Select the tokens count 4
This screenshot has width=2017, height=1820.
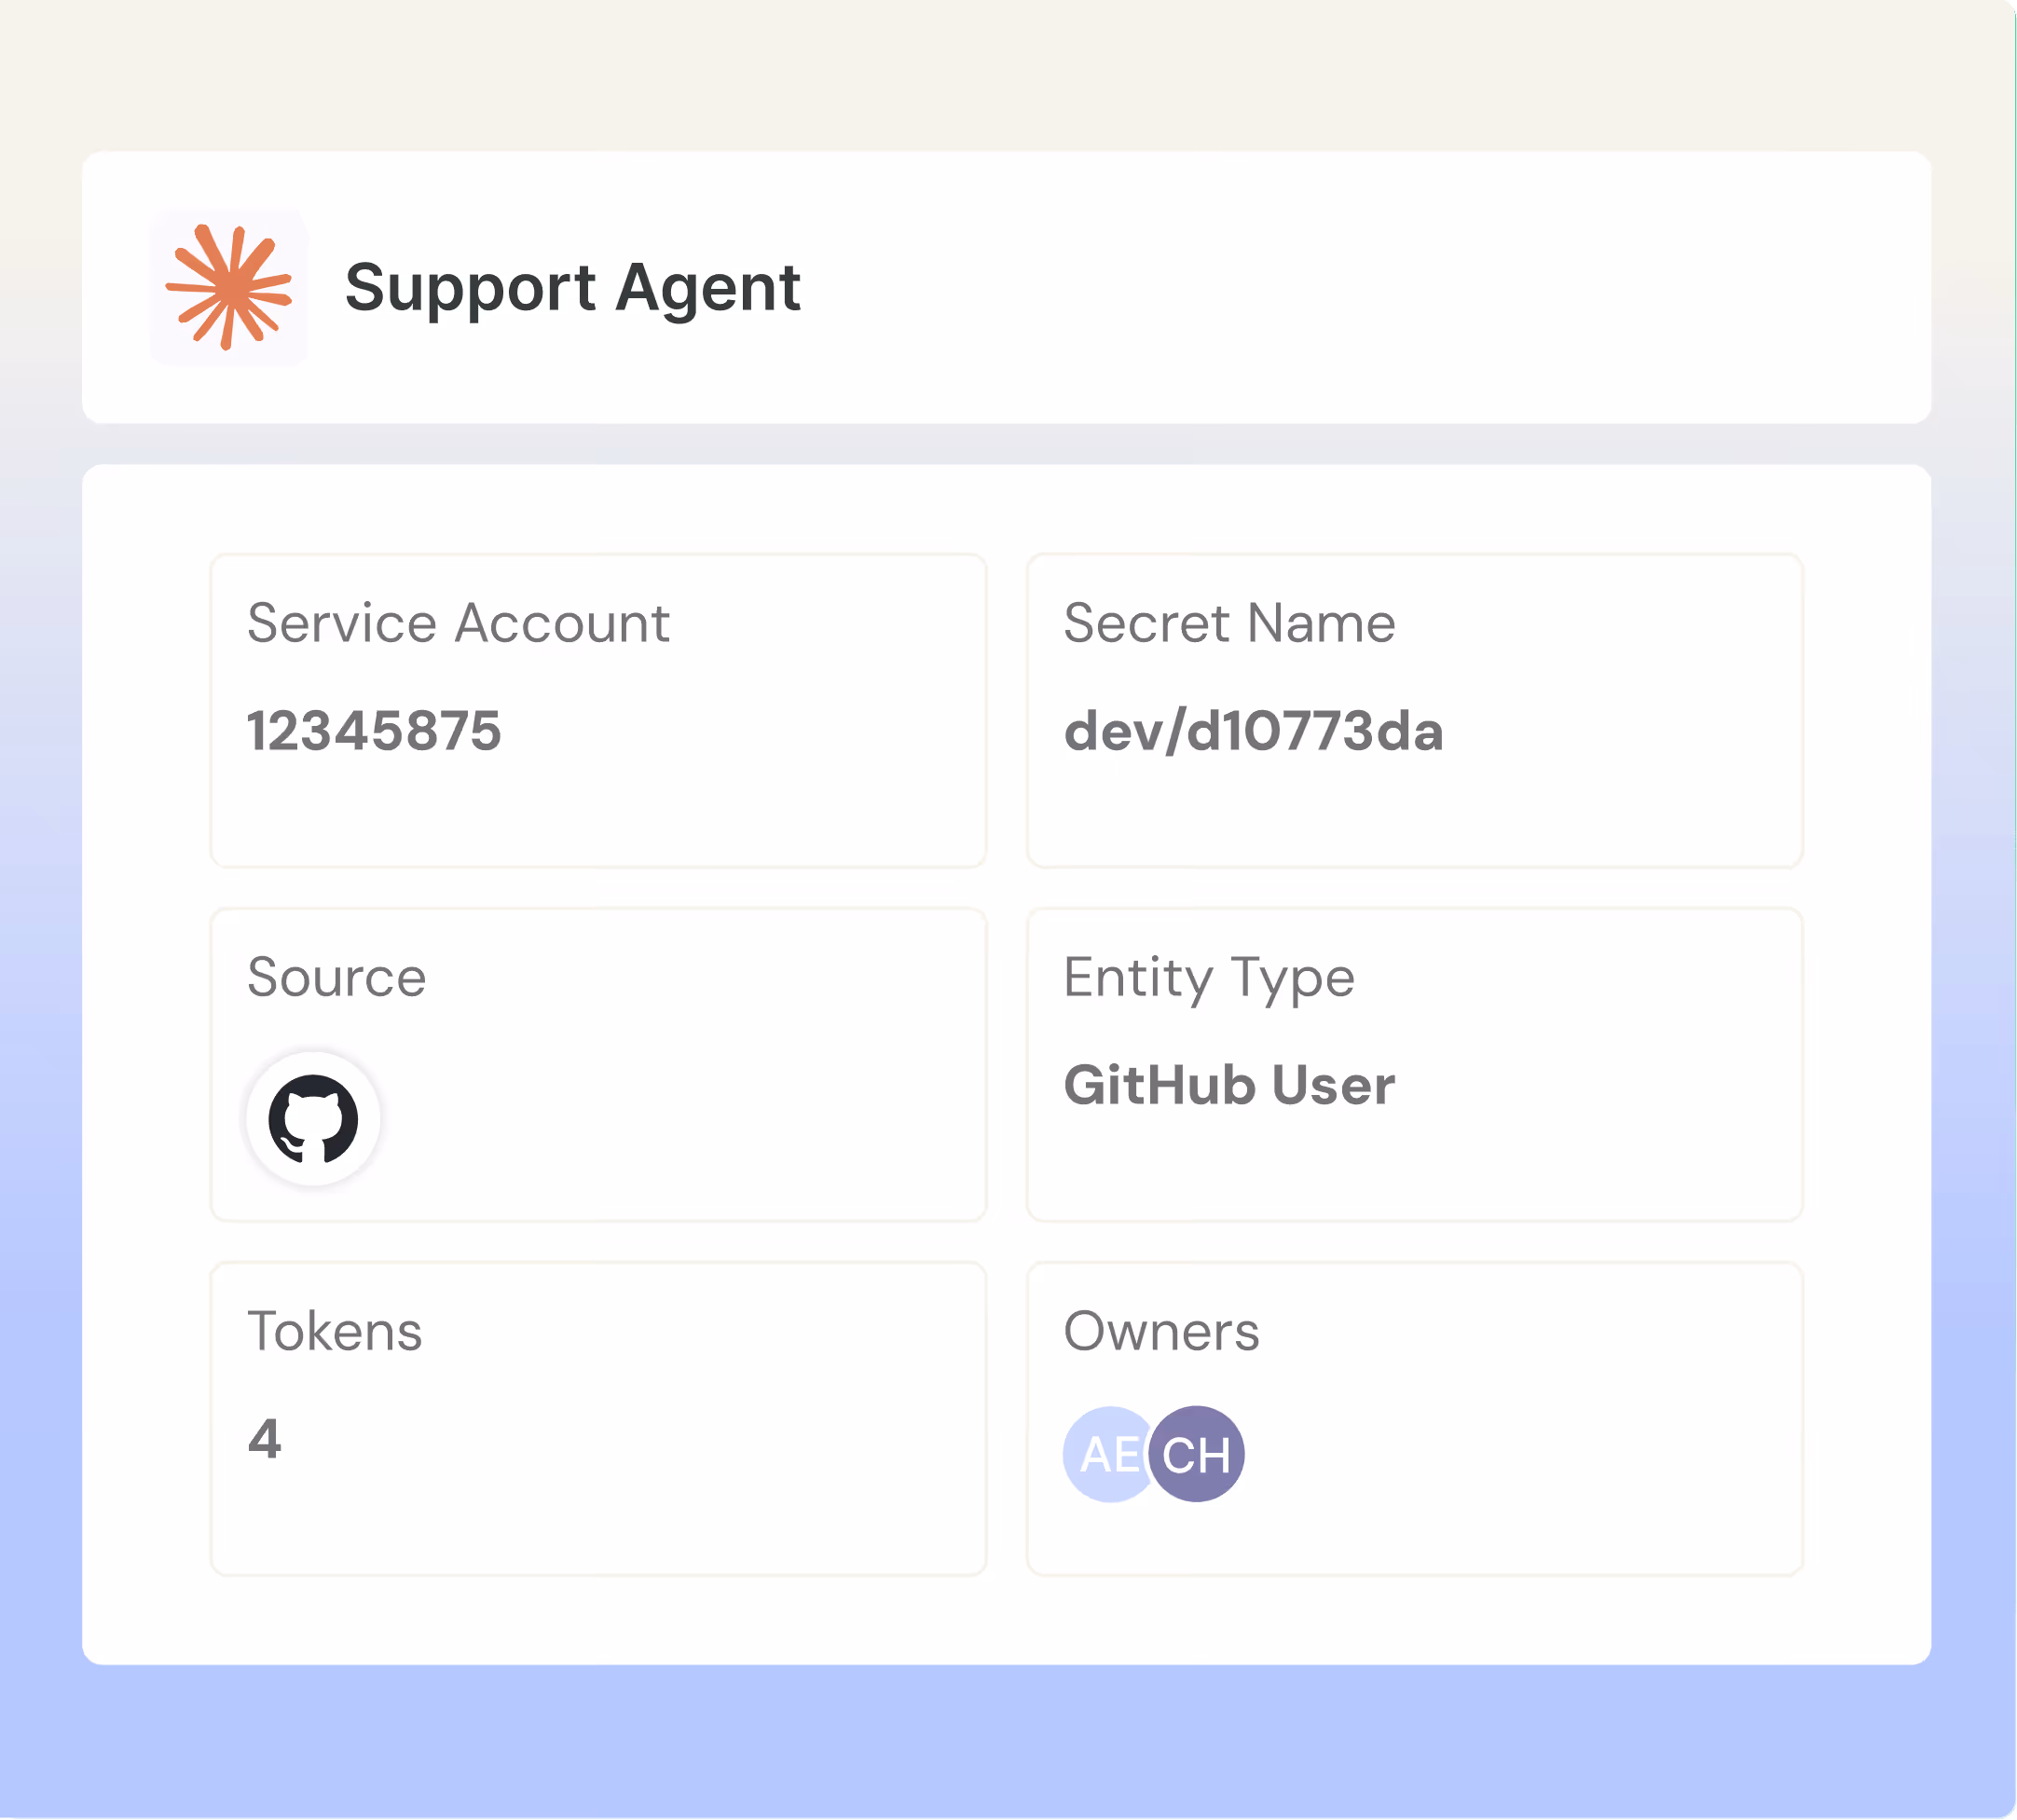(265, 1439)
